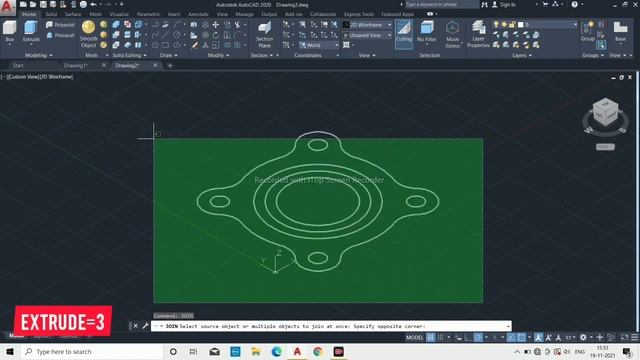Open the 2D Wireframe visual style dropdown
Viewport: 640px width, 360px height.
pos(367,25)
